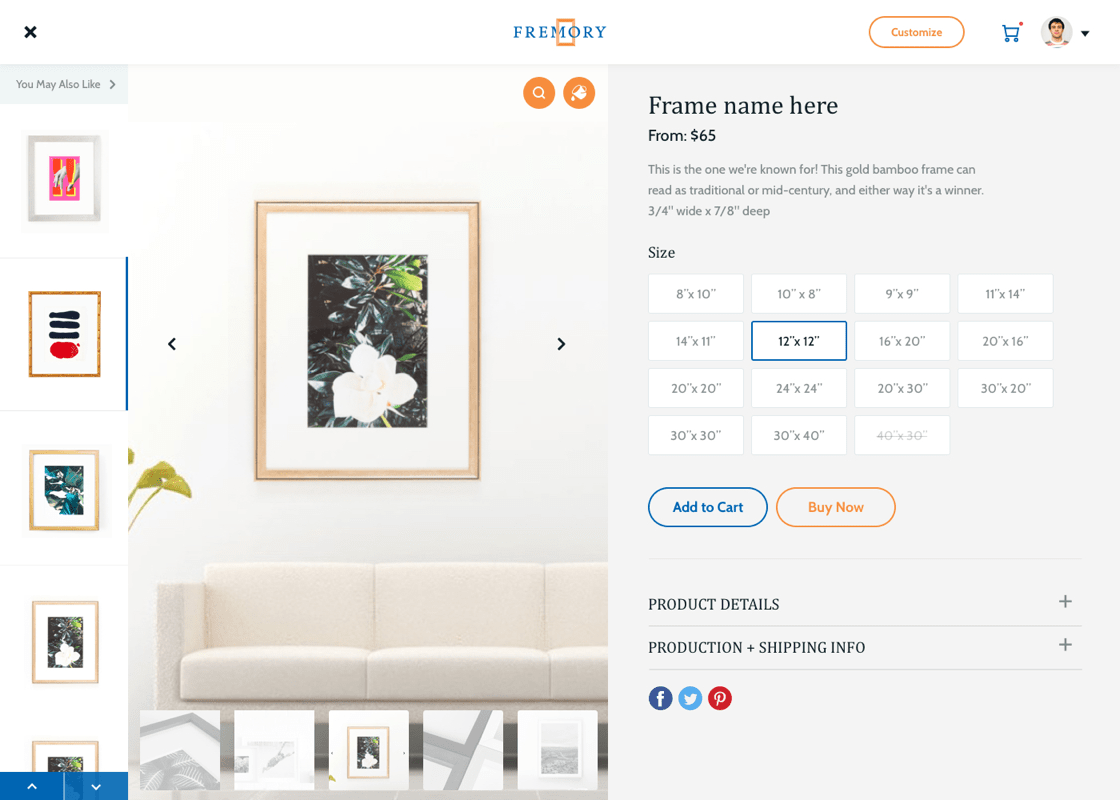
Task: Click the Add to Cart button
Action: coord(708,507)
